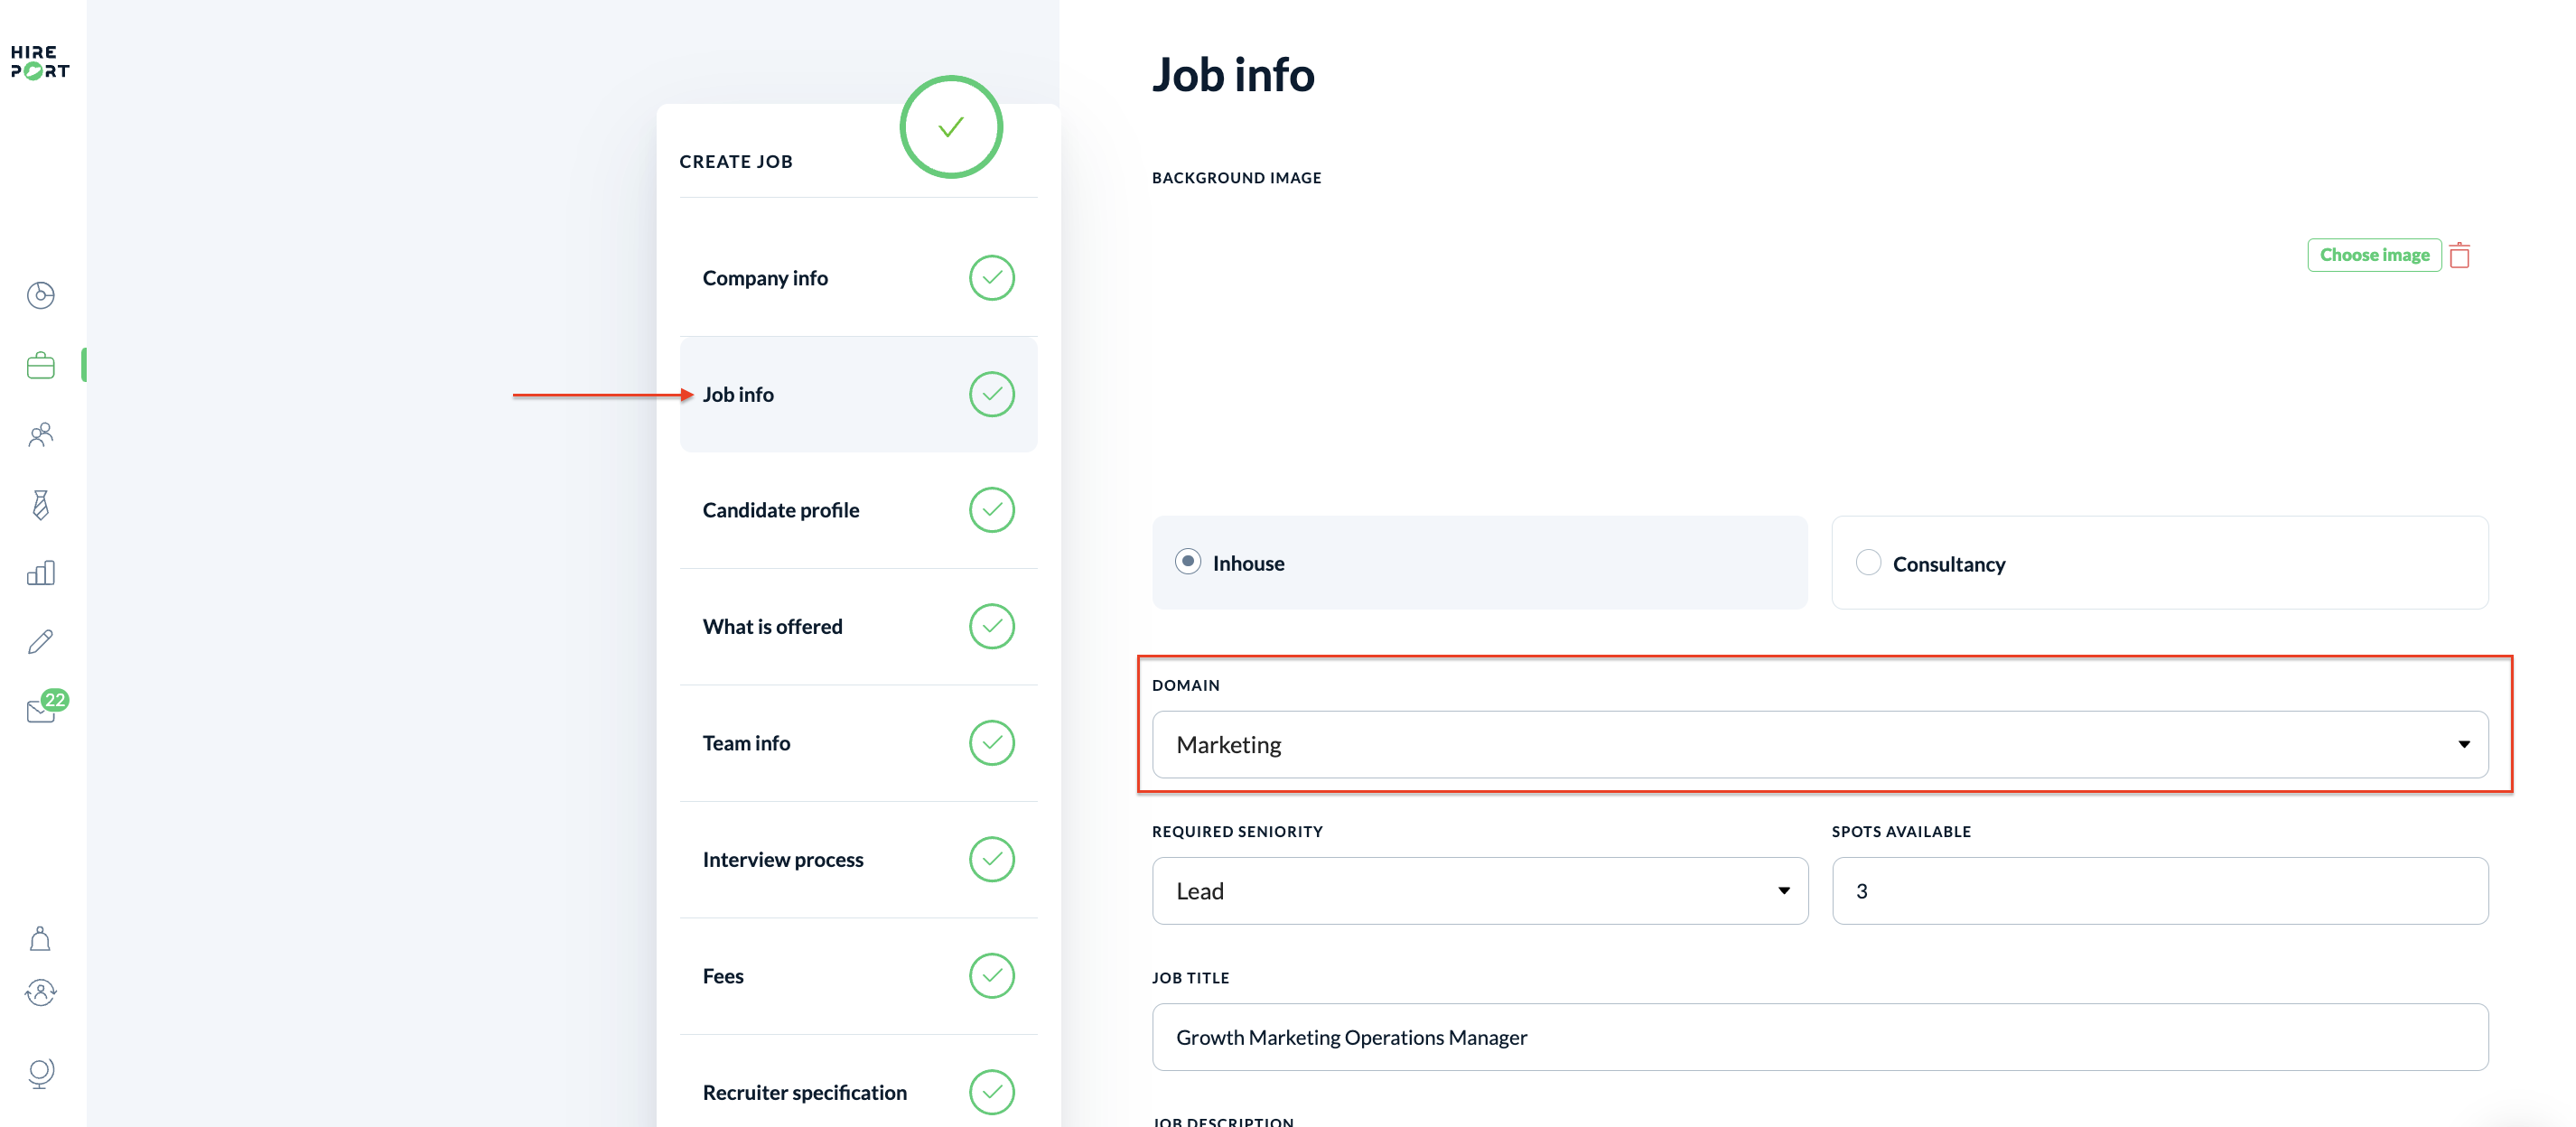Click the large Create Job completion checkmark

click(x=951, y=127)
